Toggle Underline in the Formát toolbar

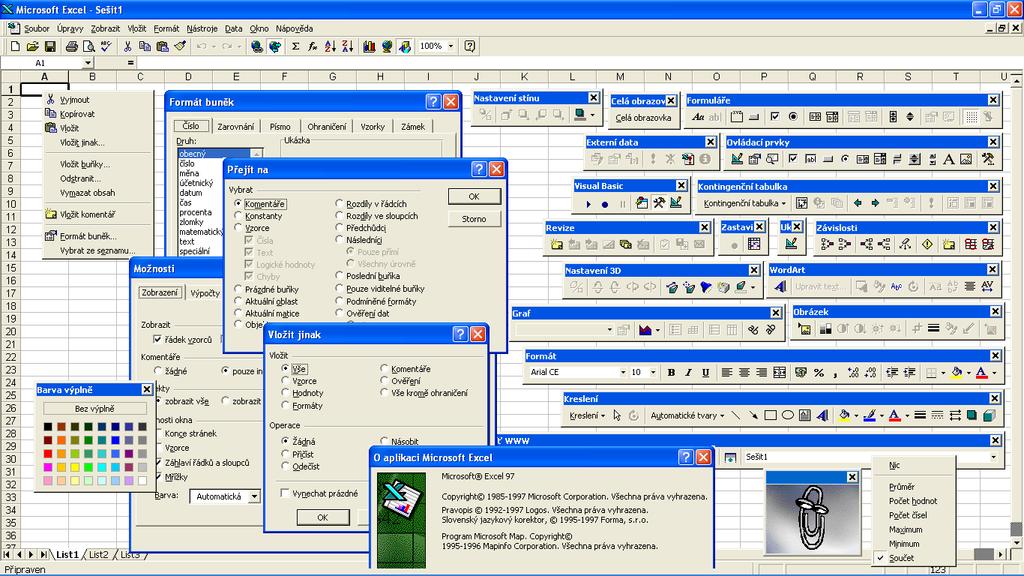[705, 372]
